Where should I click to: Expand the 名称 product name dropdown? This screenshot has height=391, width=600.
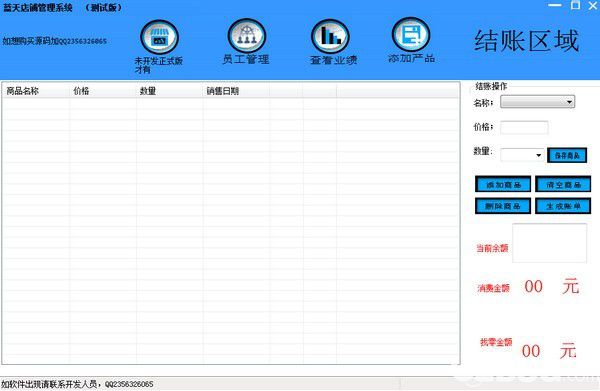coord(537,102)
